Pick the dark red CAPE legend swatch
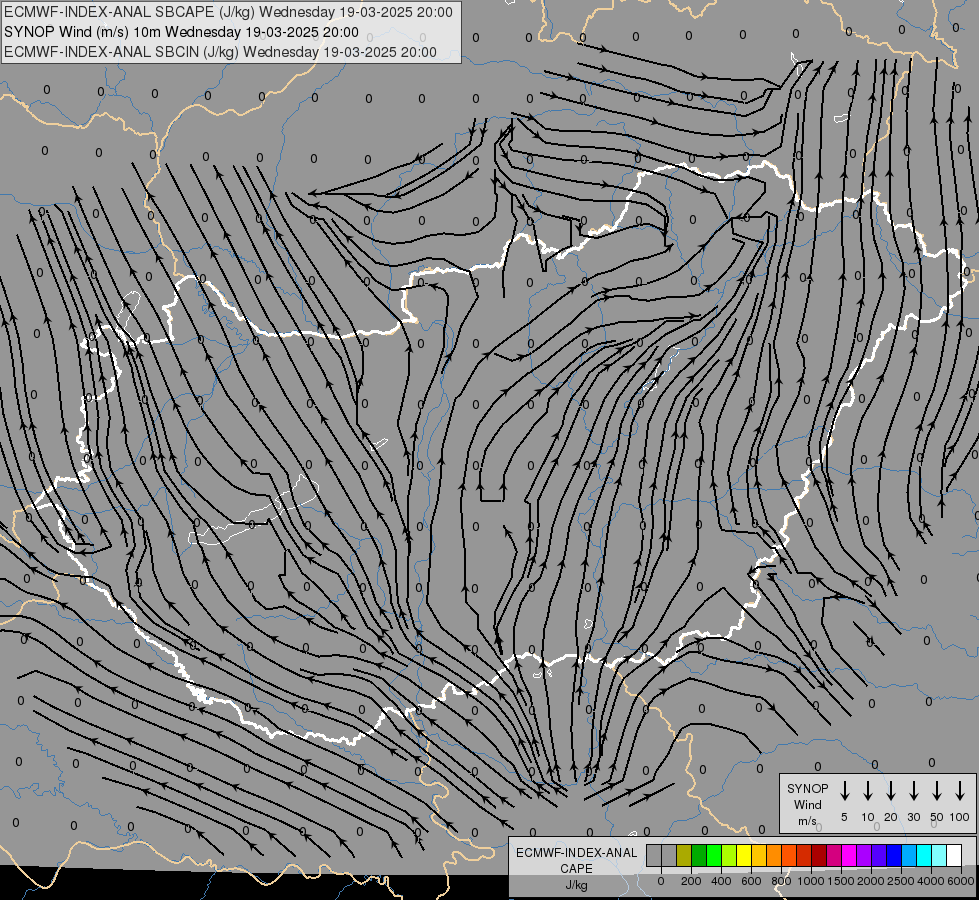The height and width of the screenshot is (900, 979). (820, 855)
